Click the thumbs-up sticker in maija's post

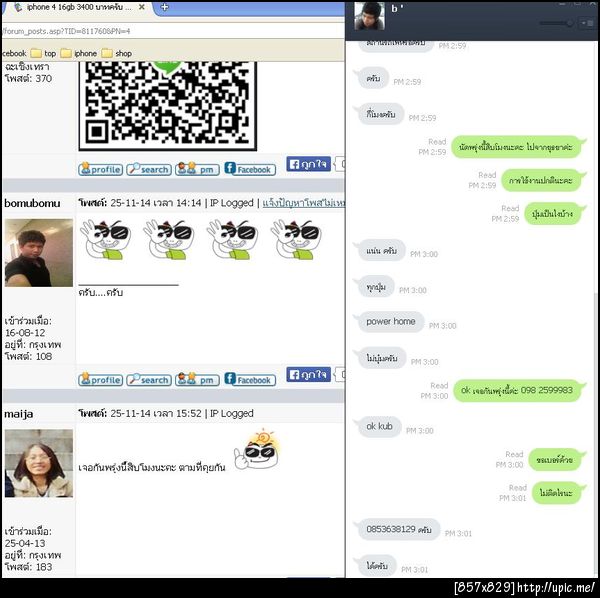(257, 450)
